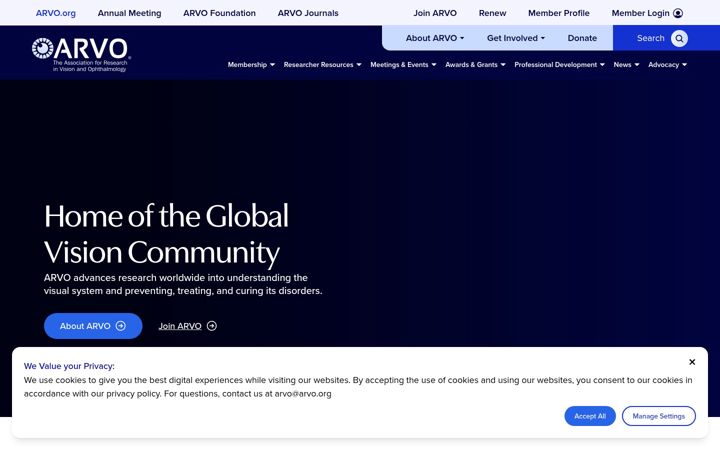Click the blue About ARVO hero button
The width and height of the screenshot is (720, 450).
point(93,326)
